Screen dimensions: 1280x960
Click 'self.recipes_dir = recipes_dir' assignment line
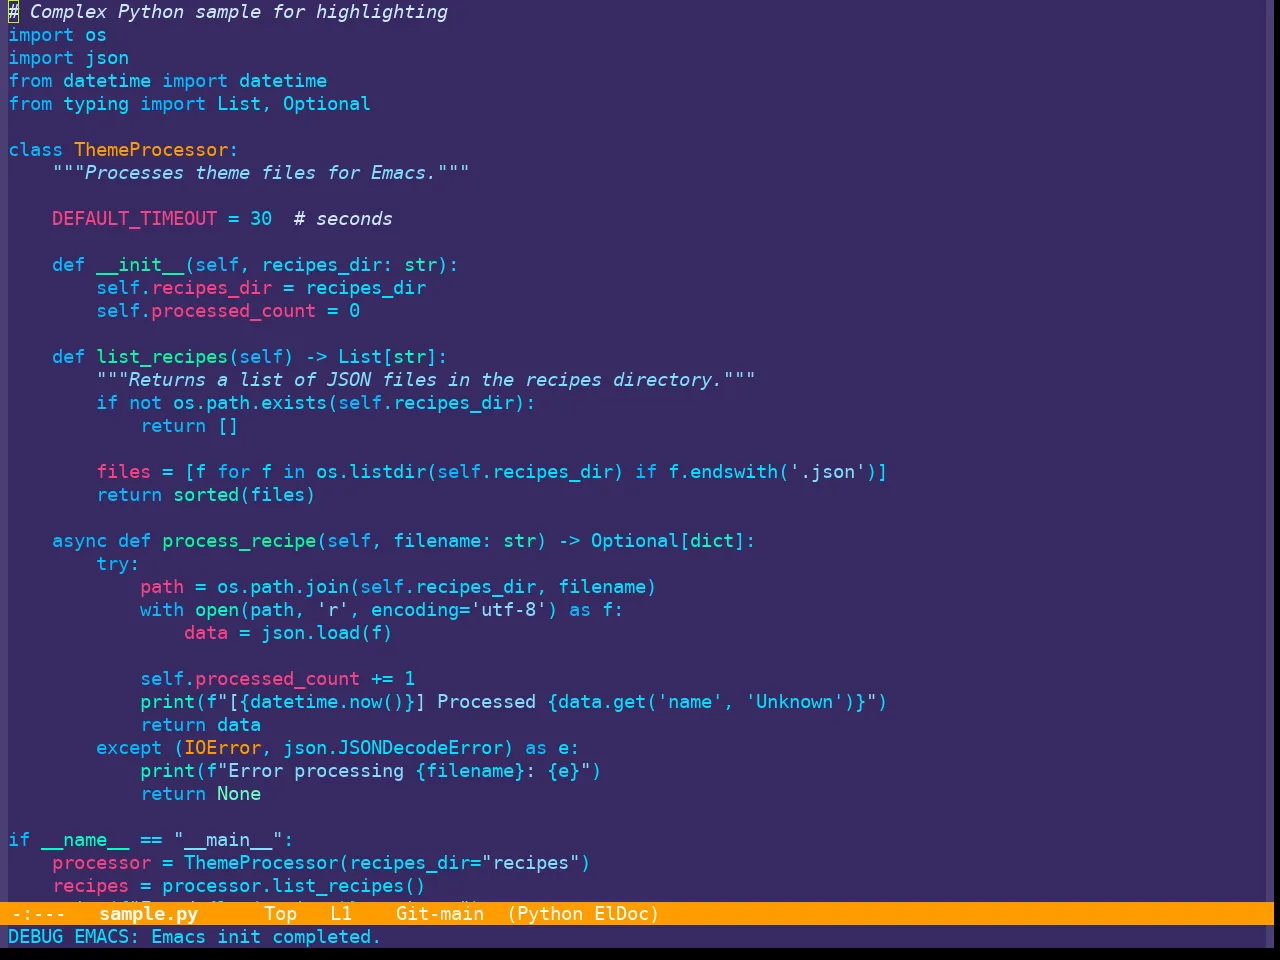tap(261, 288)
